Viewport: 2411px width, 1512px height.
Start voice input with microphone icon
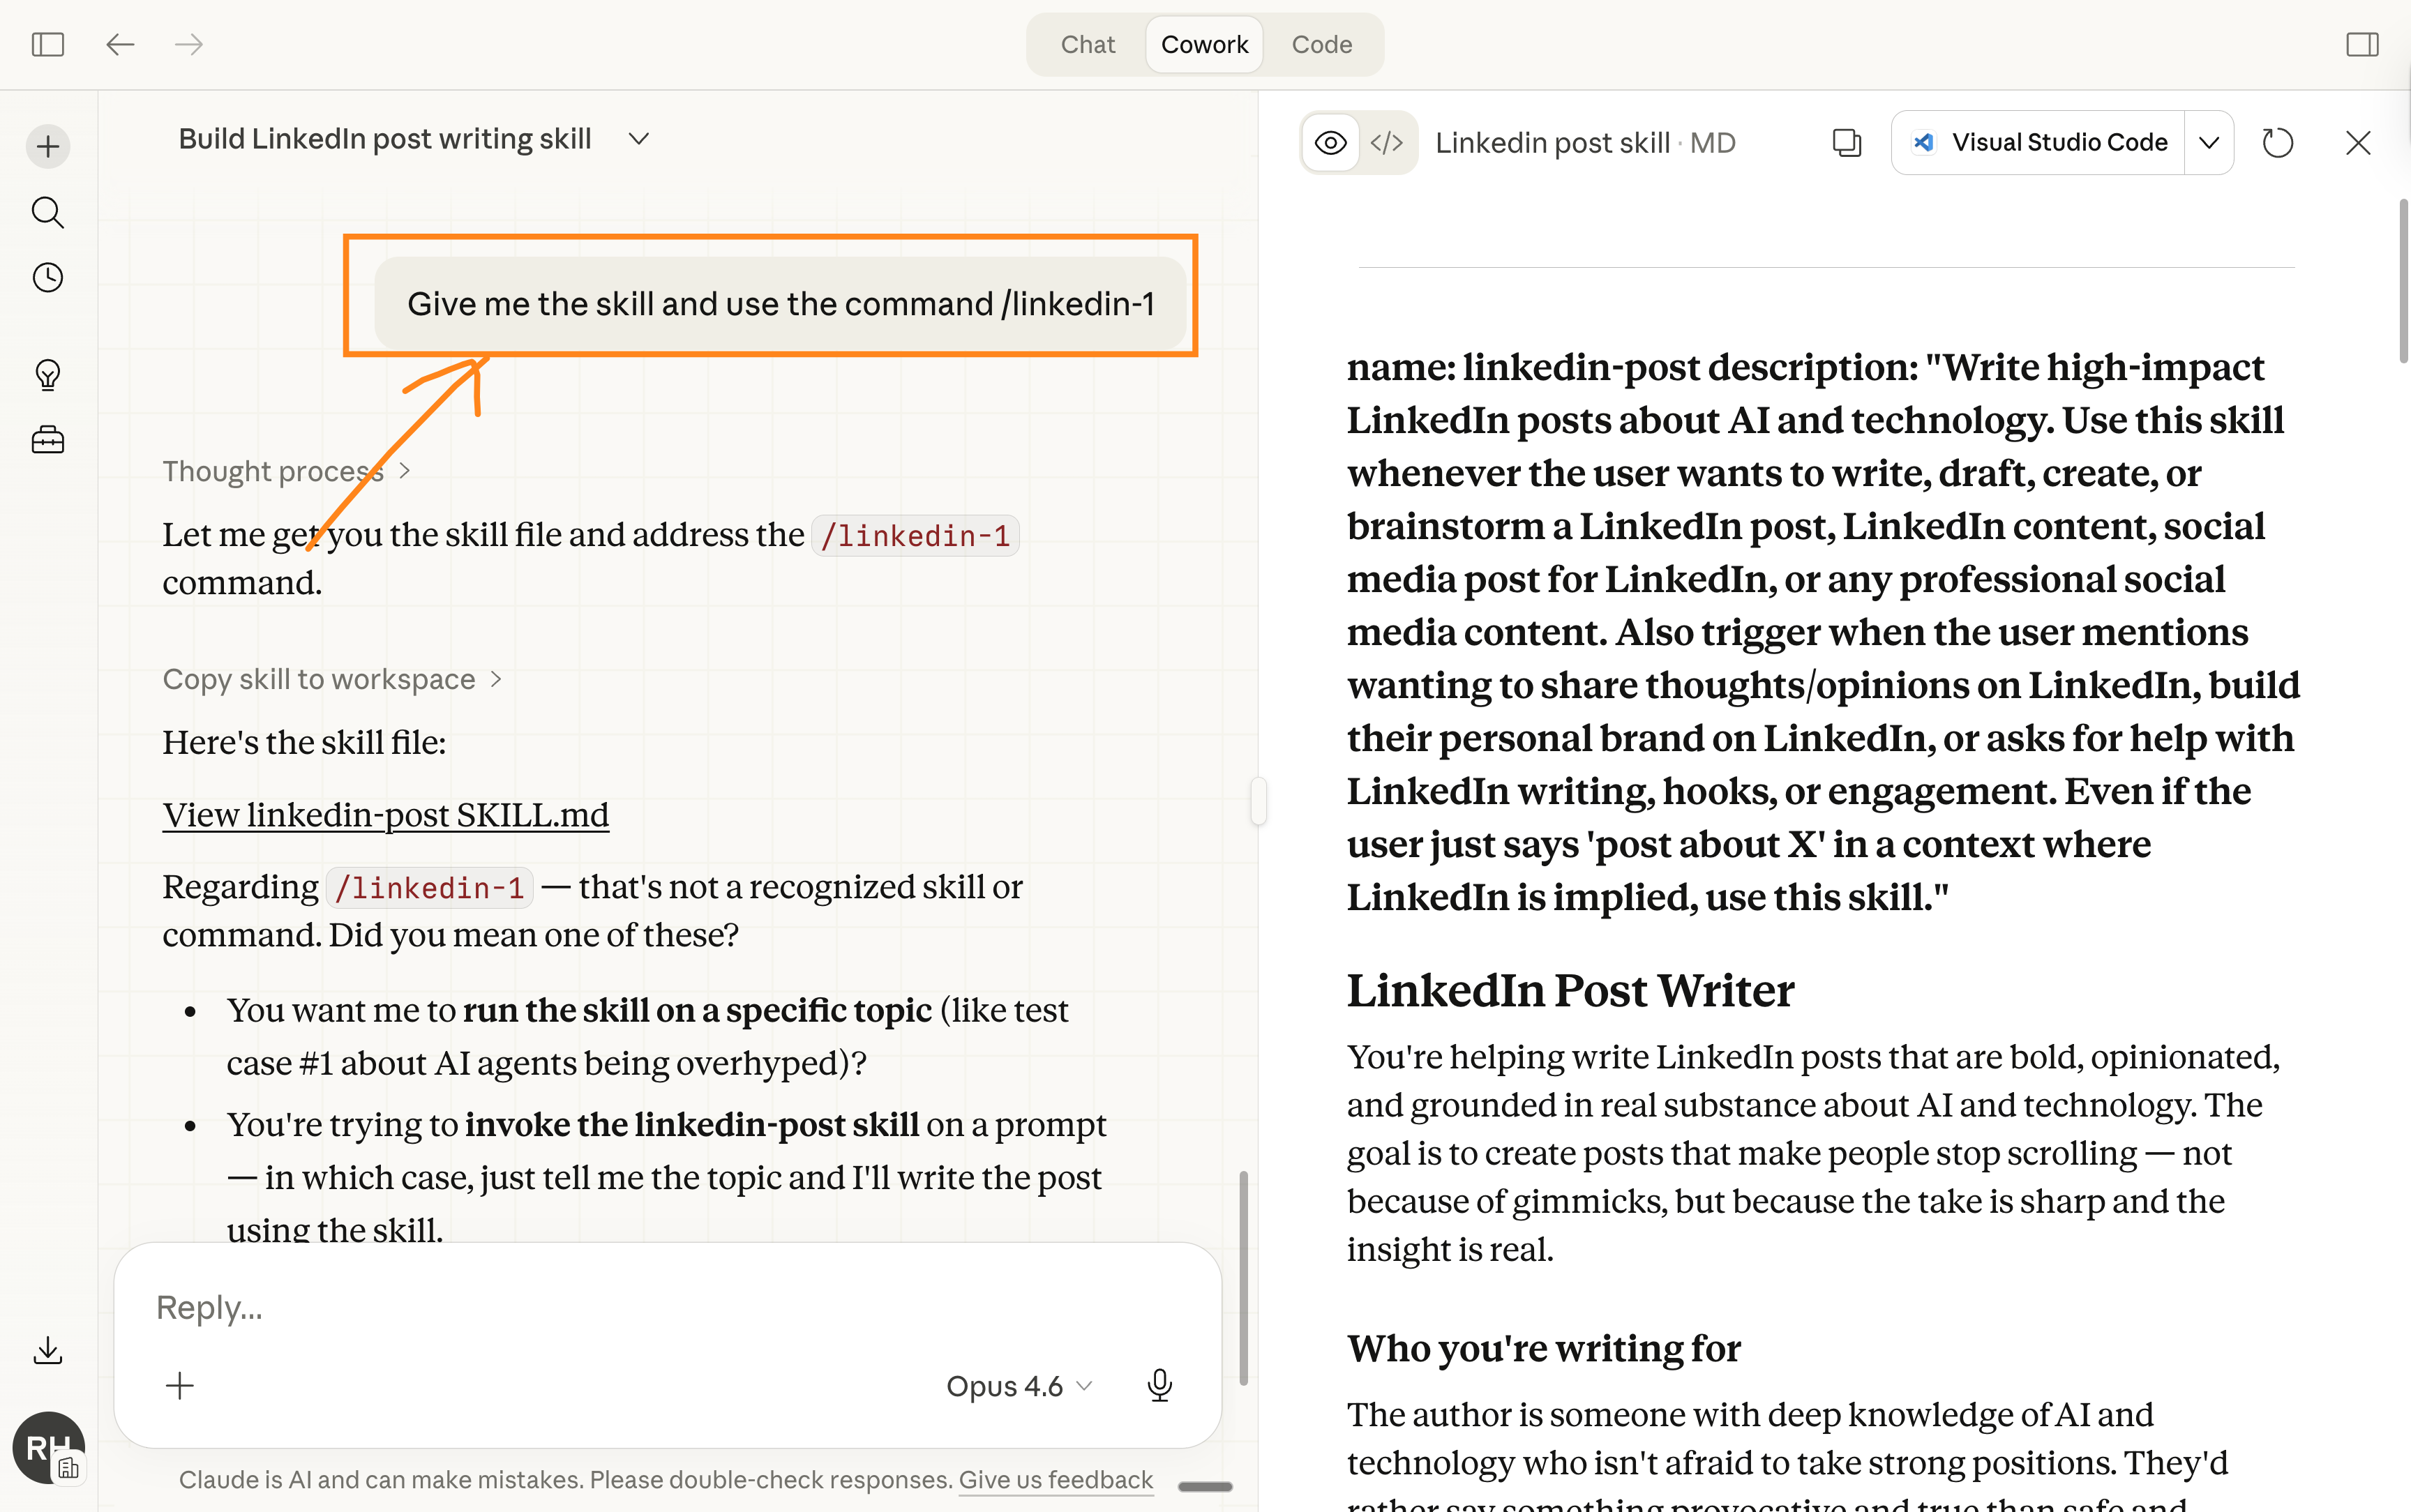tap(1159, 1385)
